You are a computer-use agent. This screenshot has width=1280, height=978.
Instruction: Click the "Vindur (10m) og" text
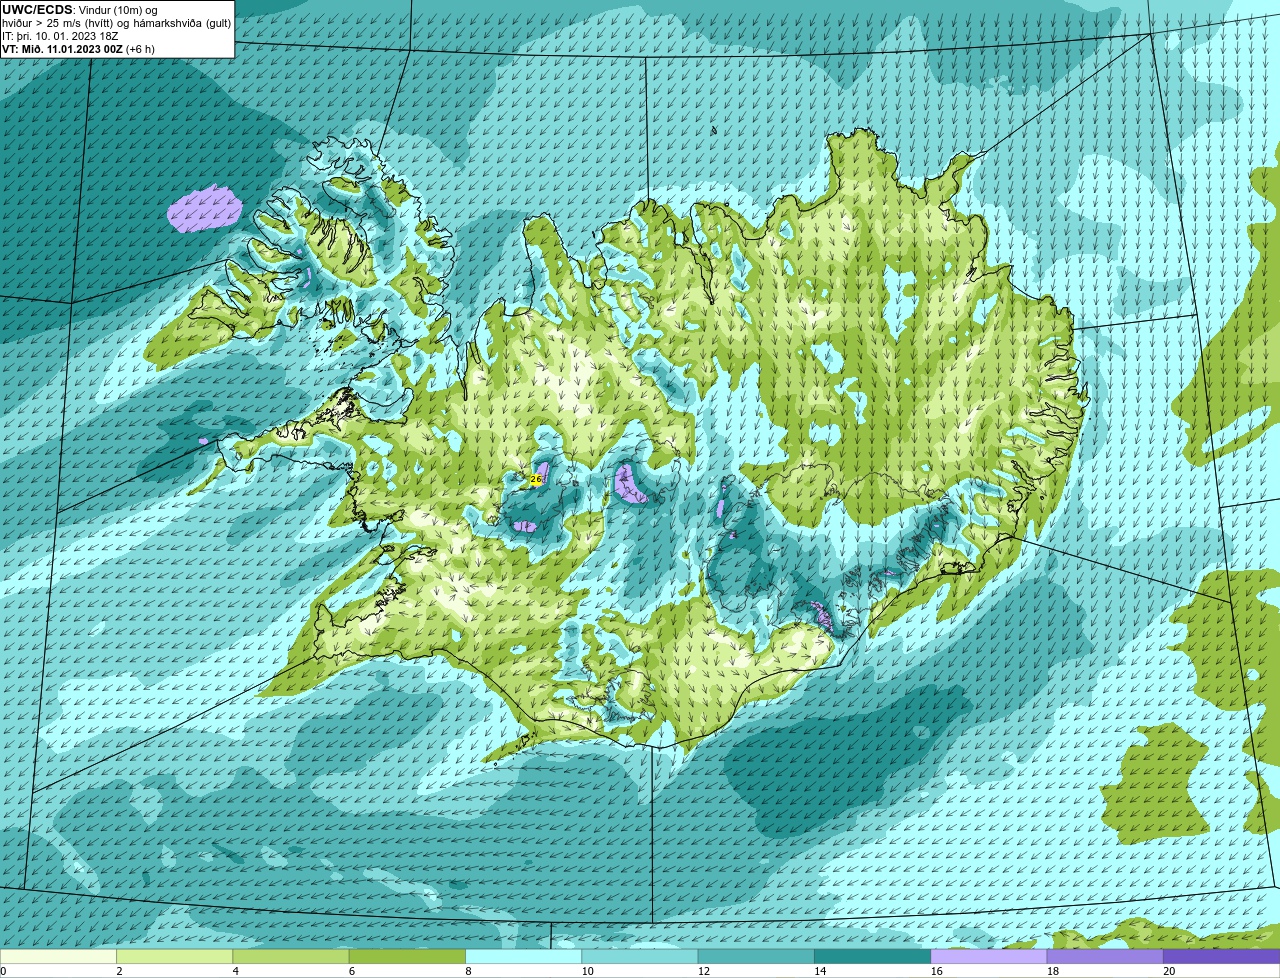pyautogui.click(x=117, y=10)
